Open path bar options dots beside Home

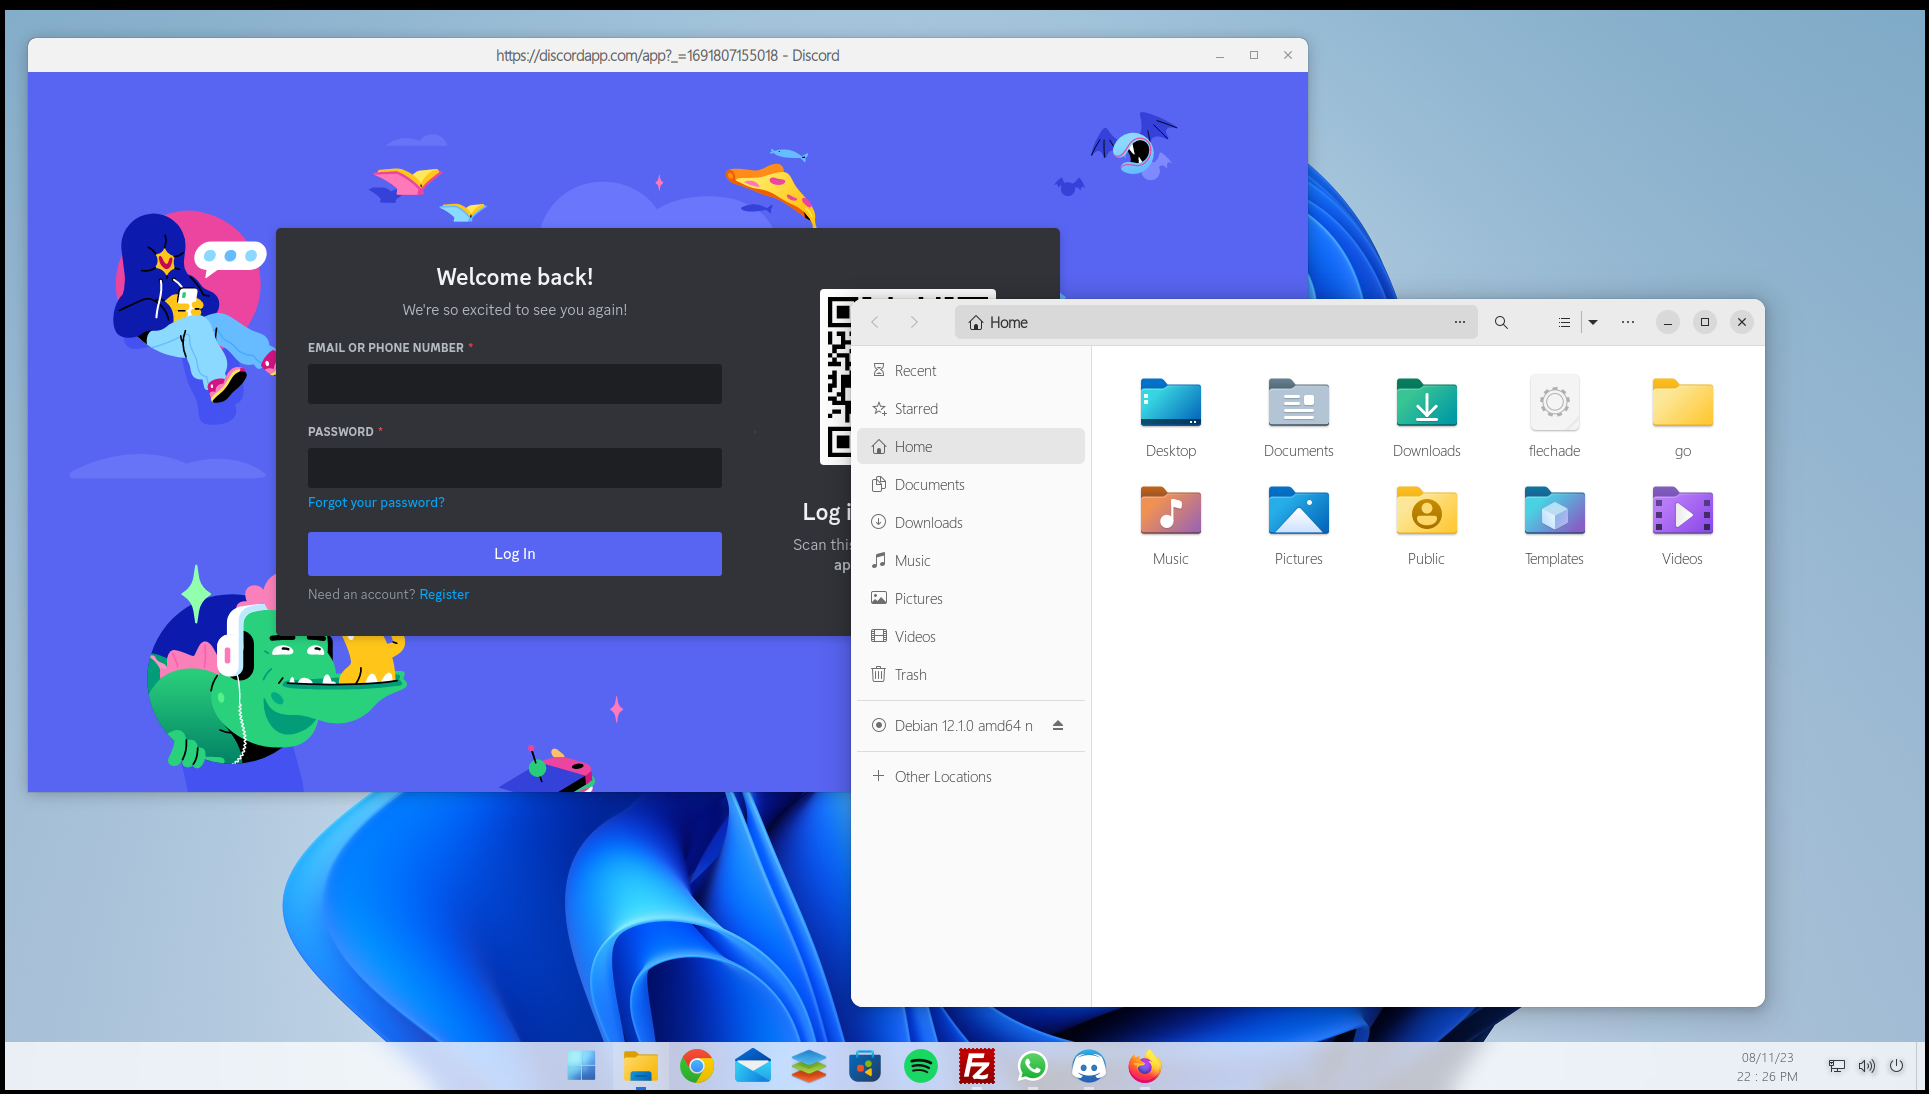pos(1459,322)
